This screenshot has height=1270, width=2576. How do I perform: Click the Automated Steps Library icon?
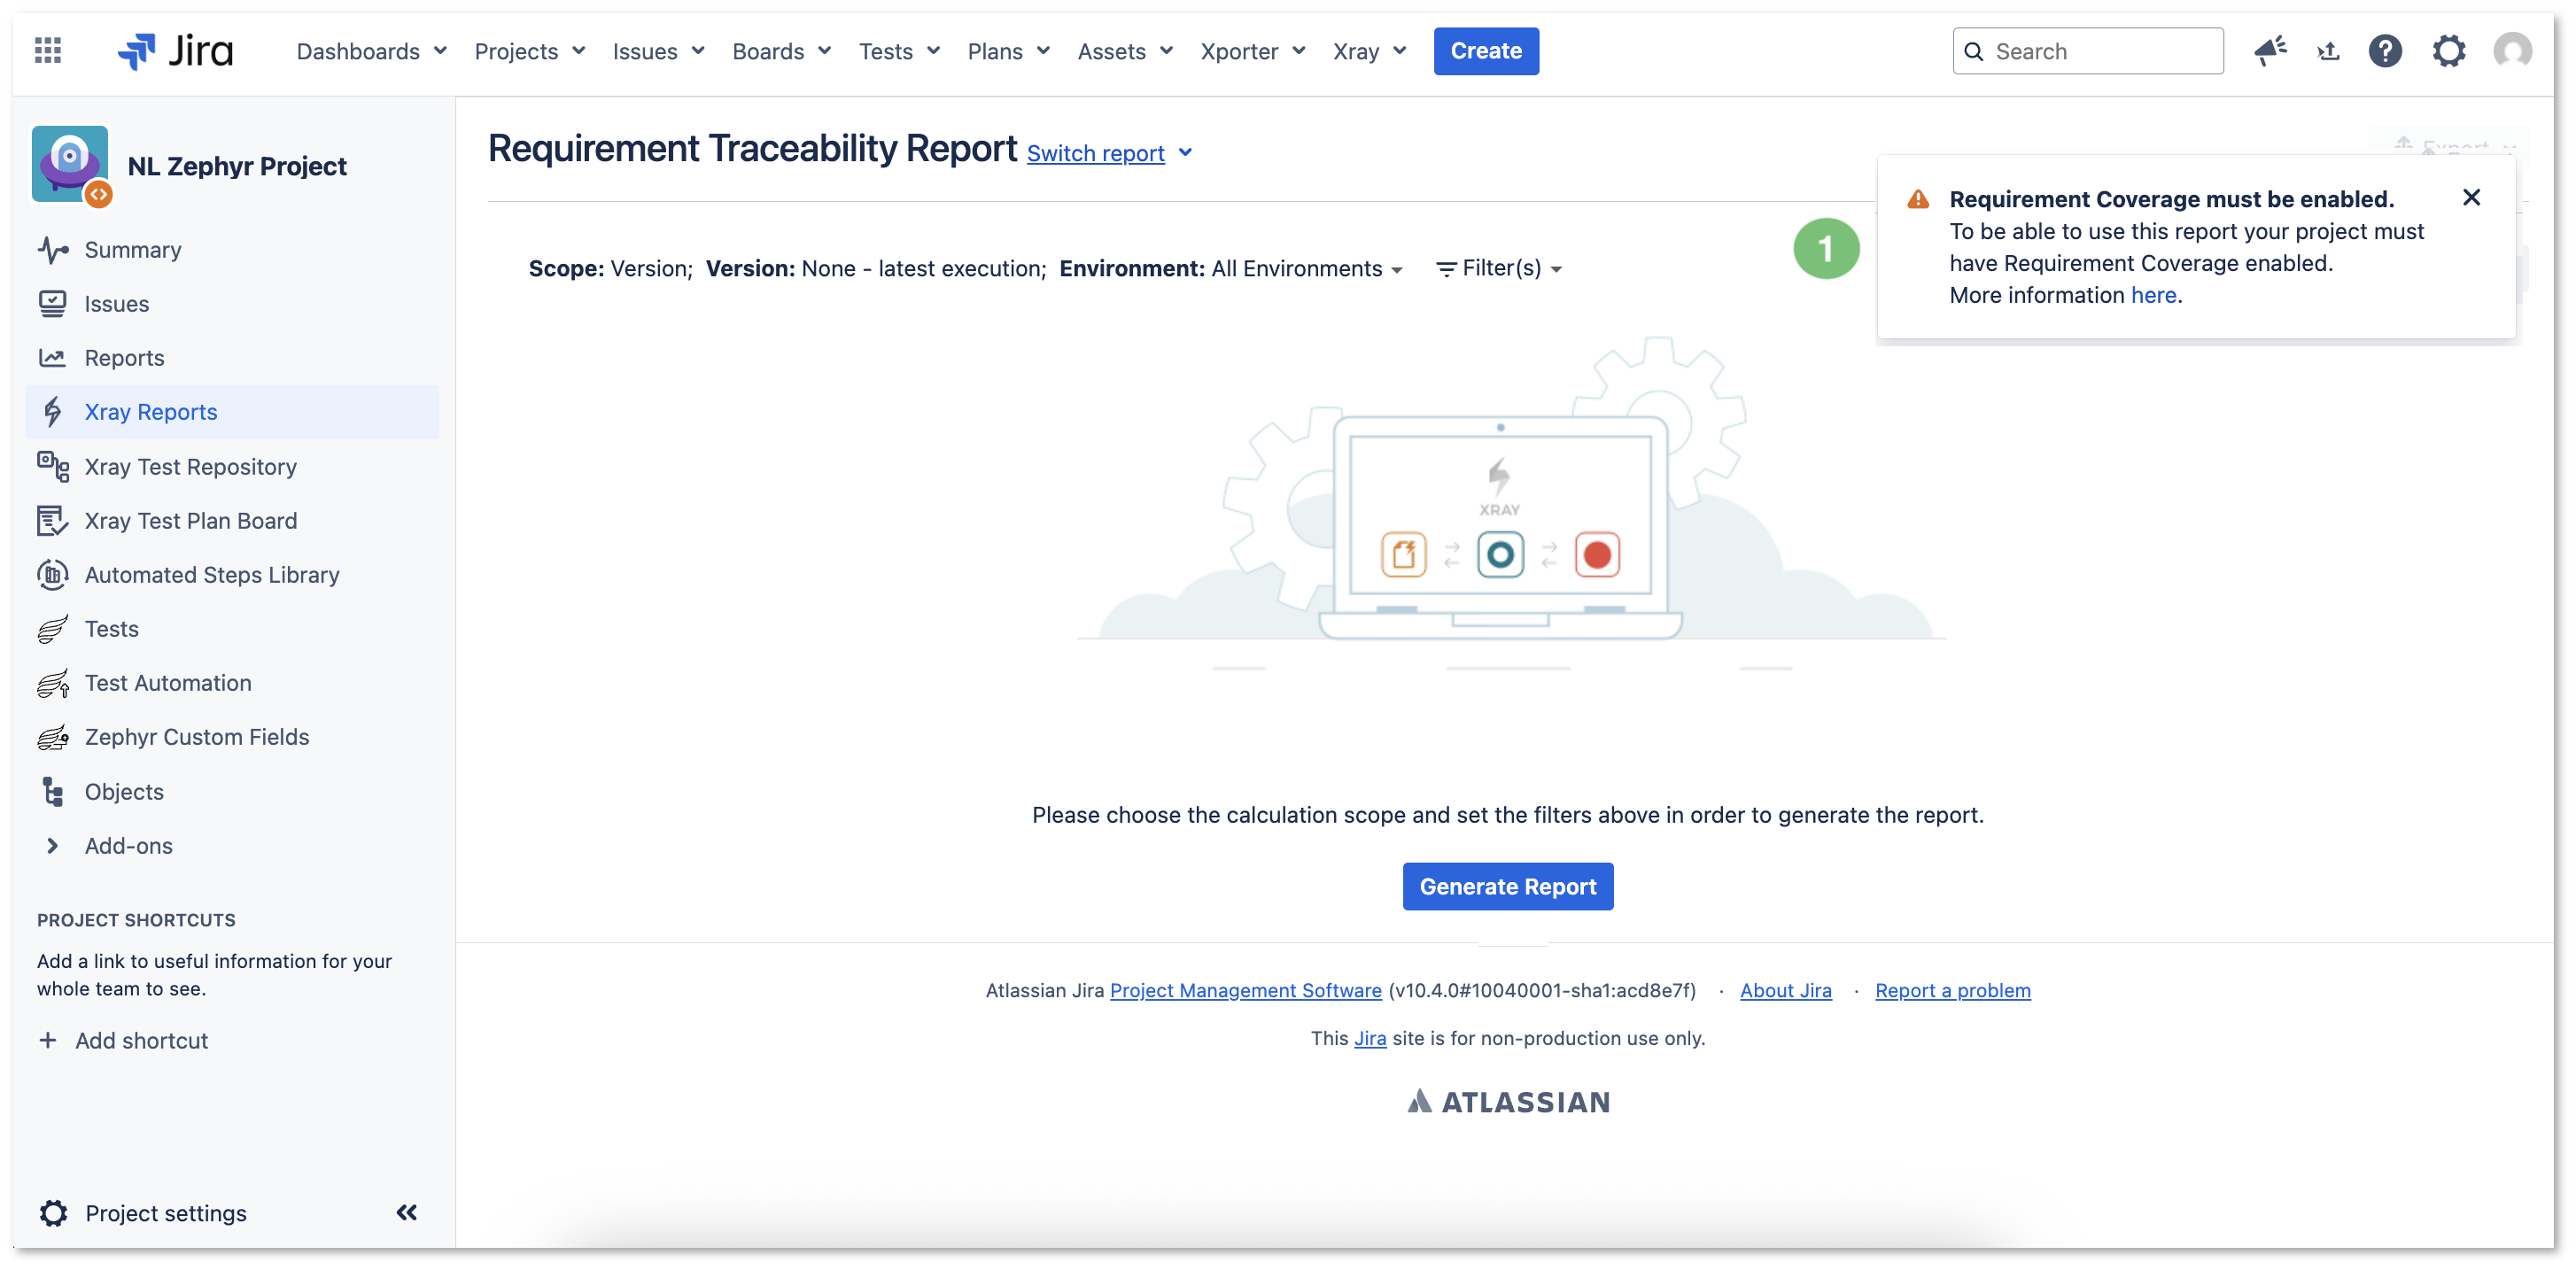tap(53, 574)
